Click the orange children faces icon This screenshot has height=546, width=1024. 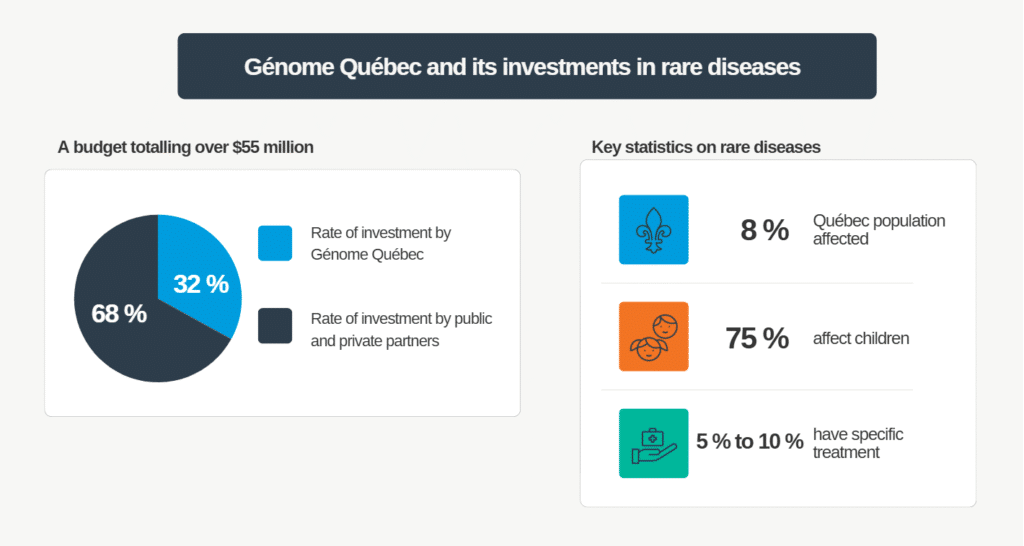(653, 336)
